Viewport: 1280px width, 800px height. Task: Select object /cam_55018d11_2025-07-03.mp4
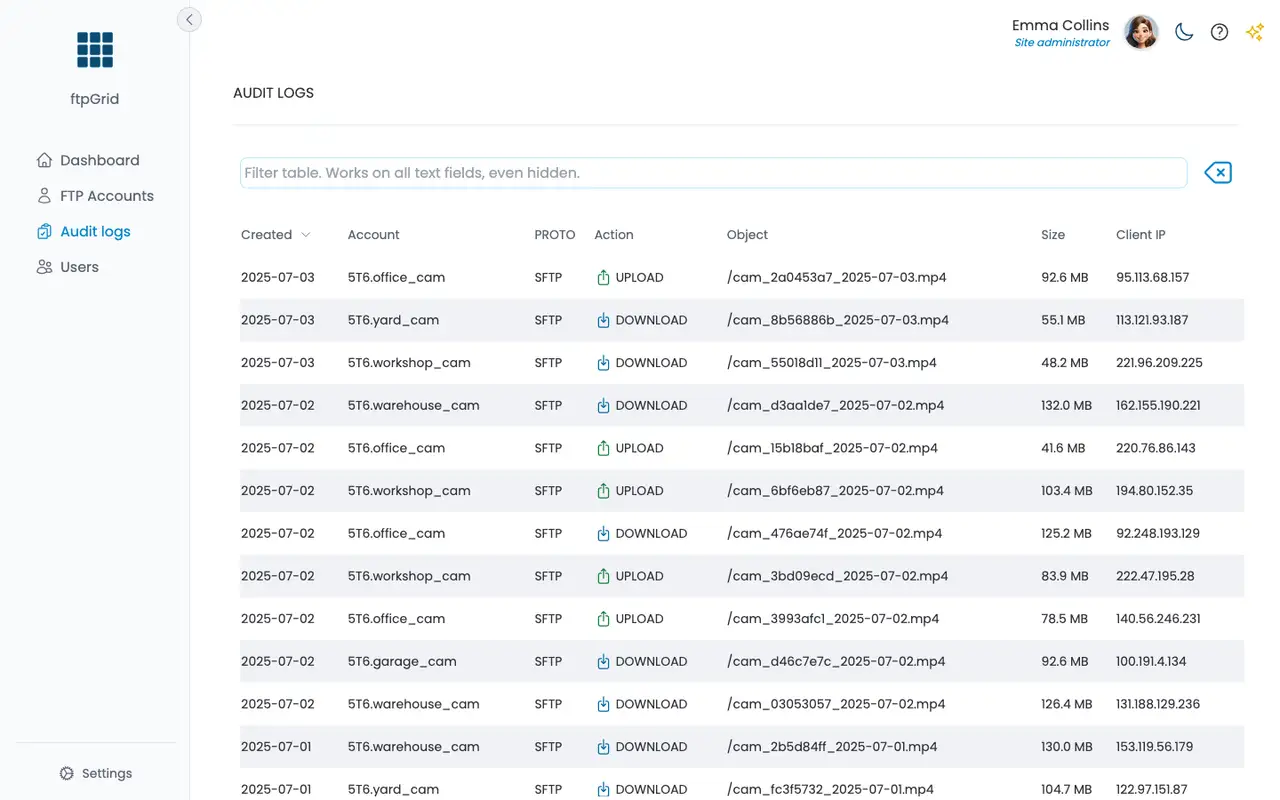point(832,363)
